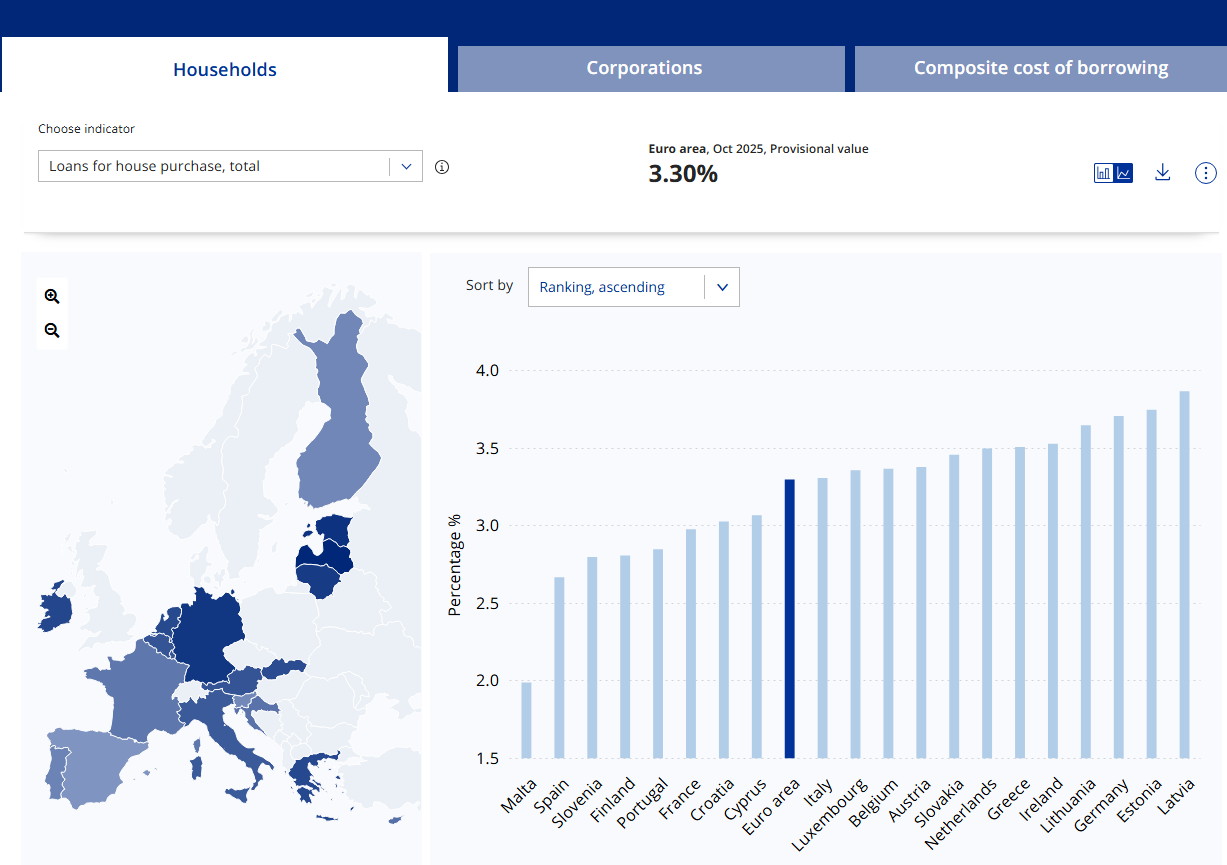Expand the Sort by dropdown
The image size is (1227, 865).
[x=633, y=287]
